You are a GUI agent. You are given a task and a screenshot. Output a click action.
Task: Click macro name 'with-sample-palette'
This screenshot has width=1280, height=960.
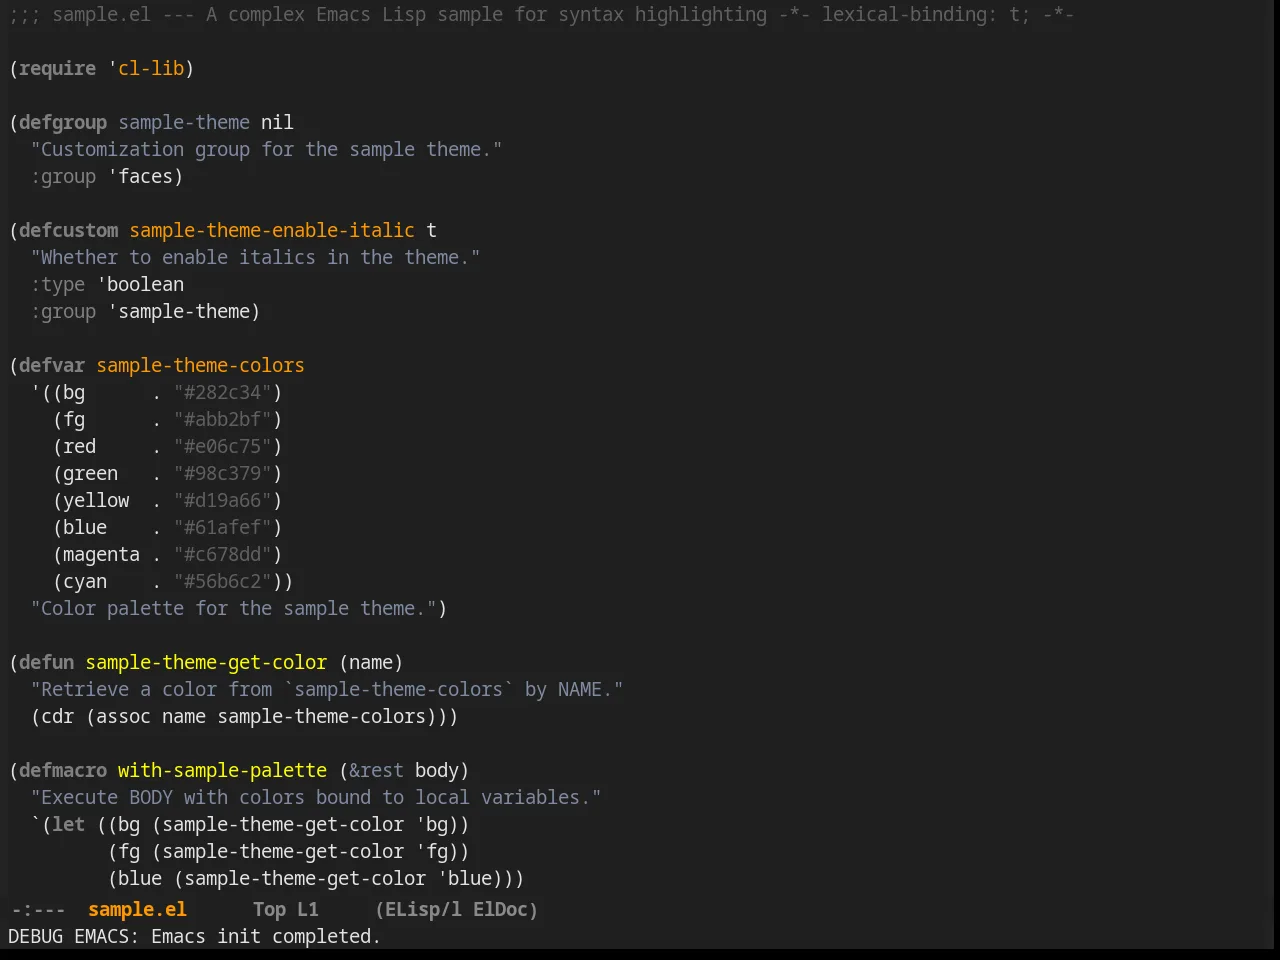coord(222,770)
